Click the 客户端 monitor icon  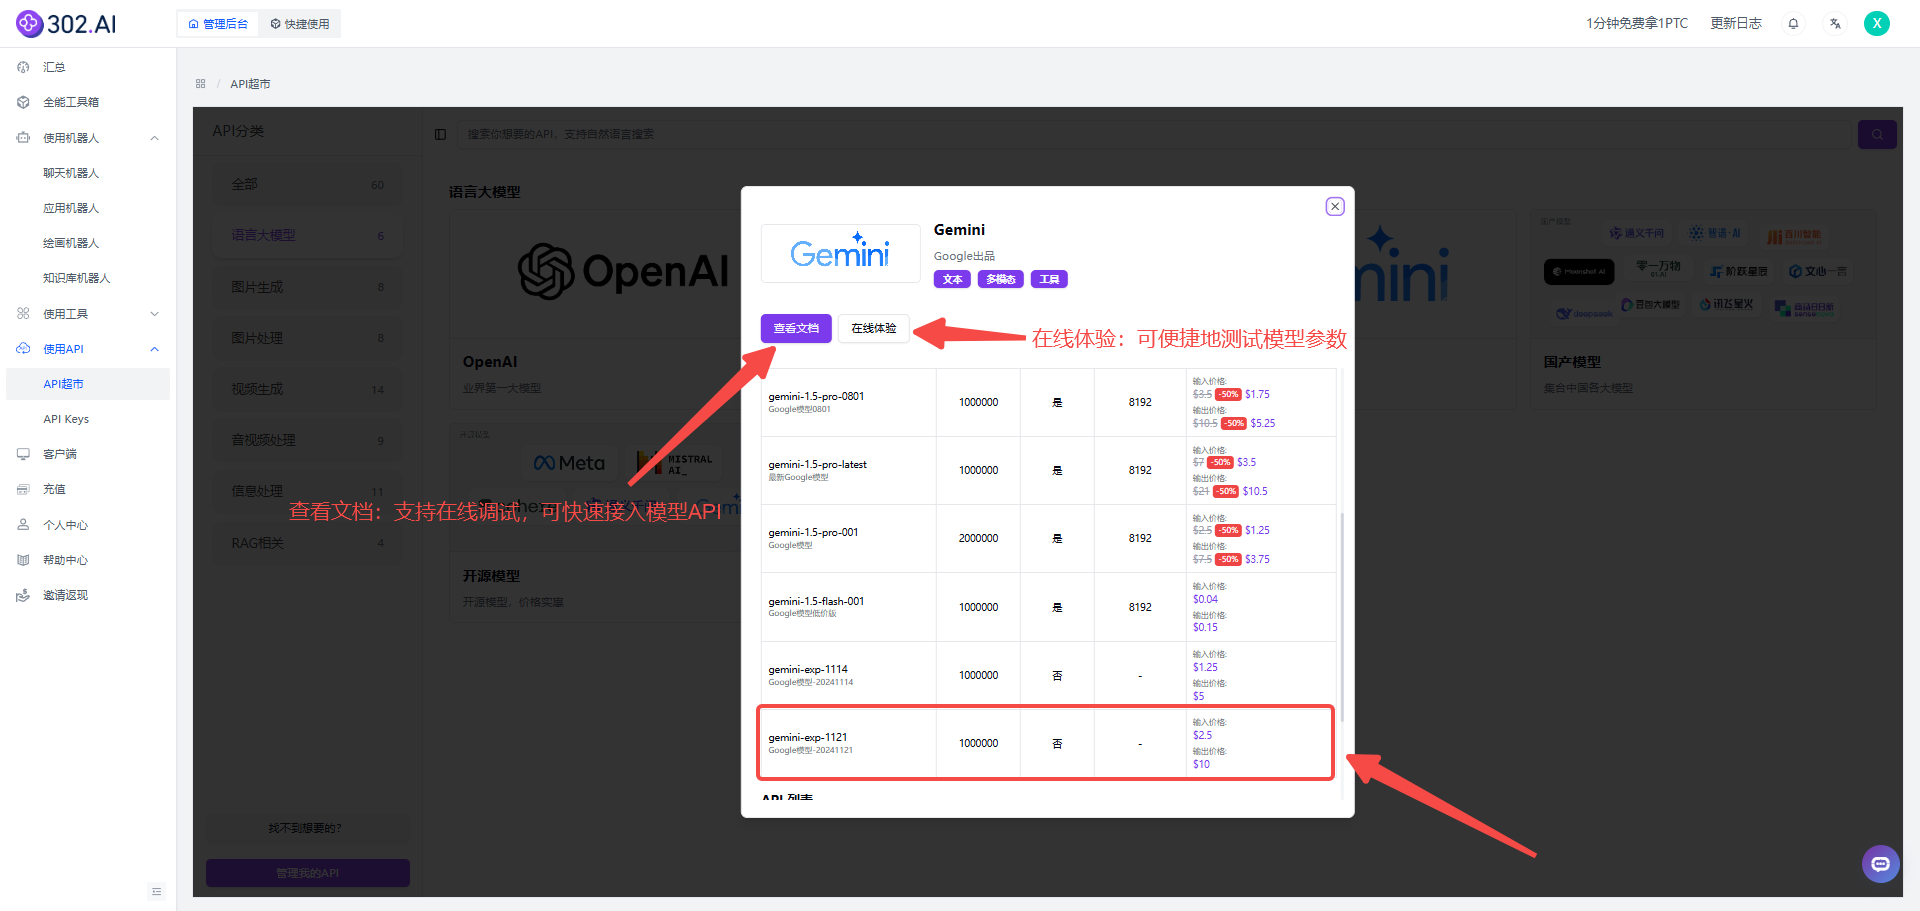(23, 454)
